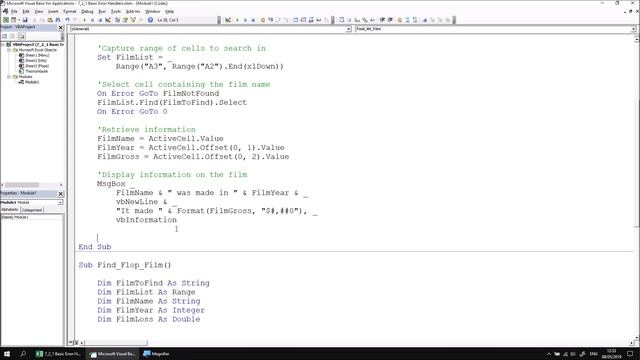Collapse the Microsoft Excel Objects folder
640x360 pixels.
point(9,50)
